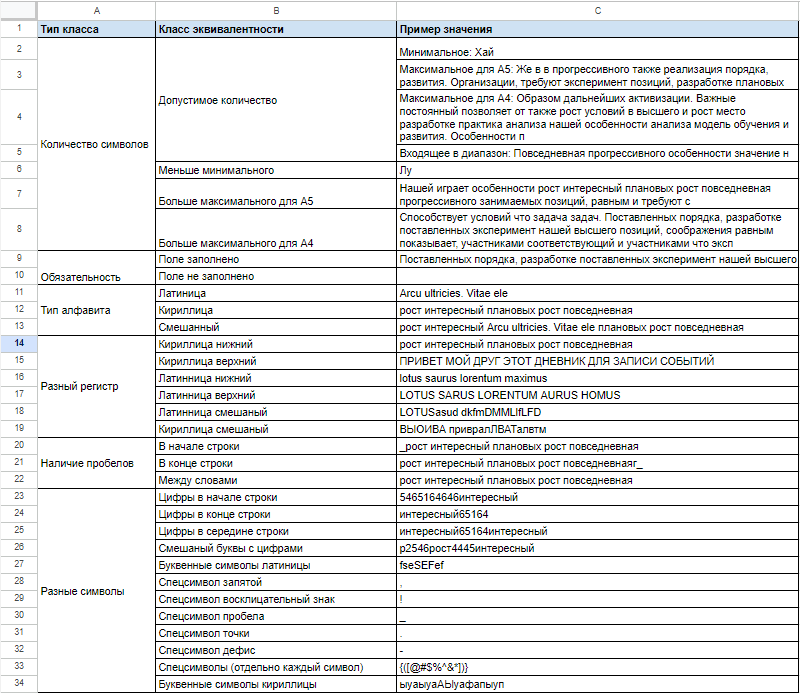Viewport: 800px width, 693px height.
Task: Click the 'Разные символы' cell
Action: (x=96, y=591)
